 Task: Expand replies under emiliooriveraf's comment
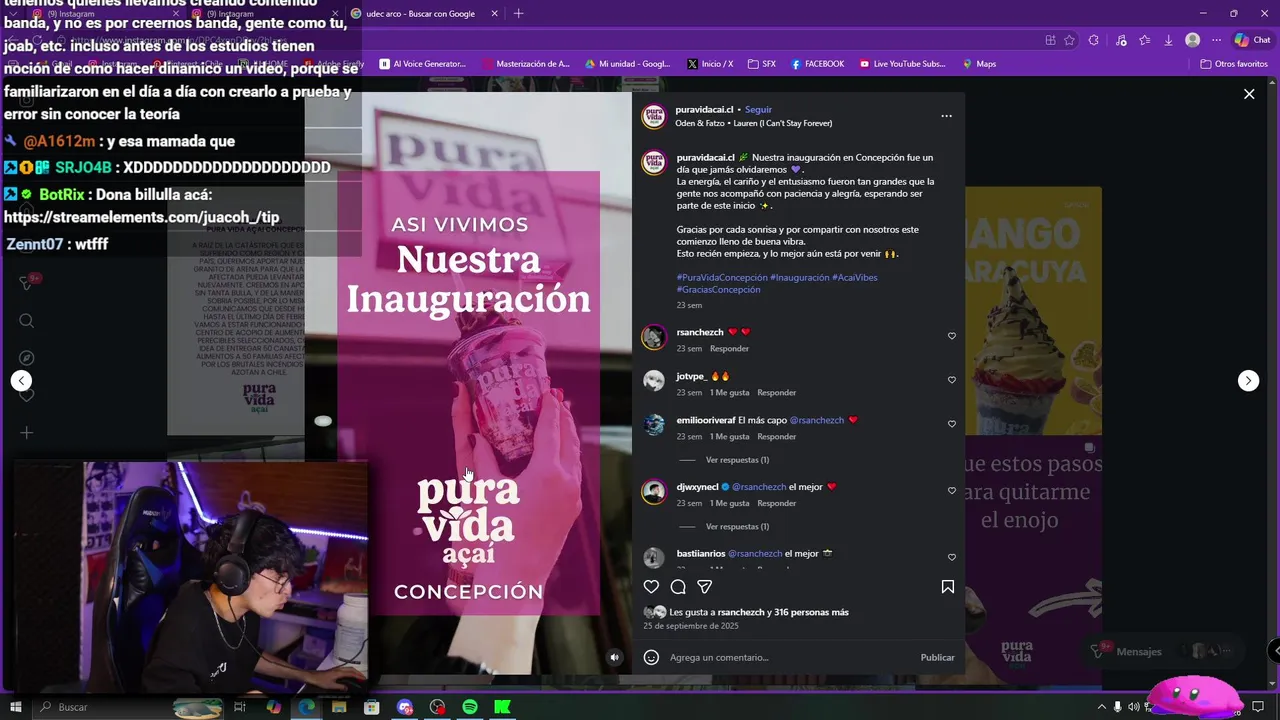737,460
